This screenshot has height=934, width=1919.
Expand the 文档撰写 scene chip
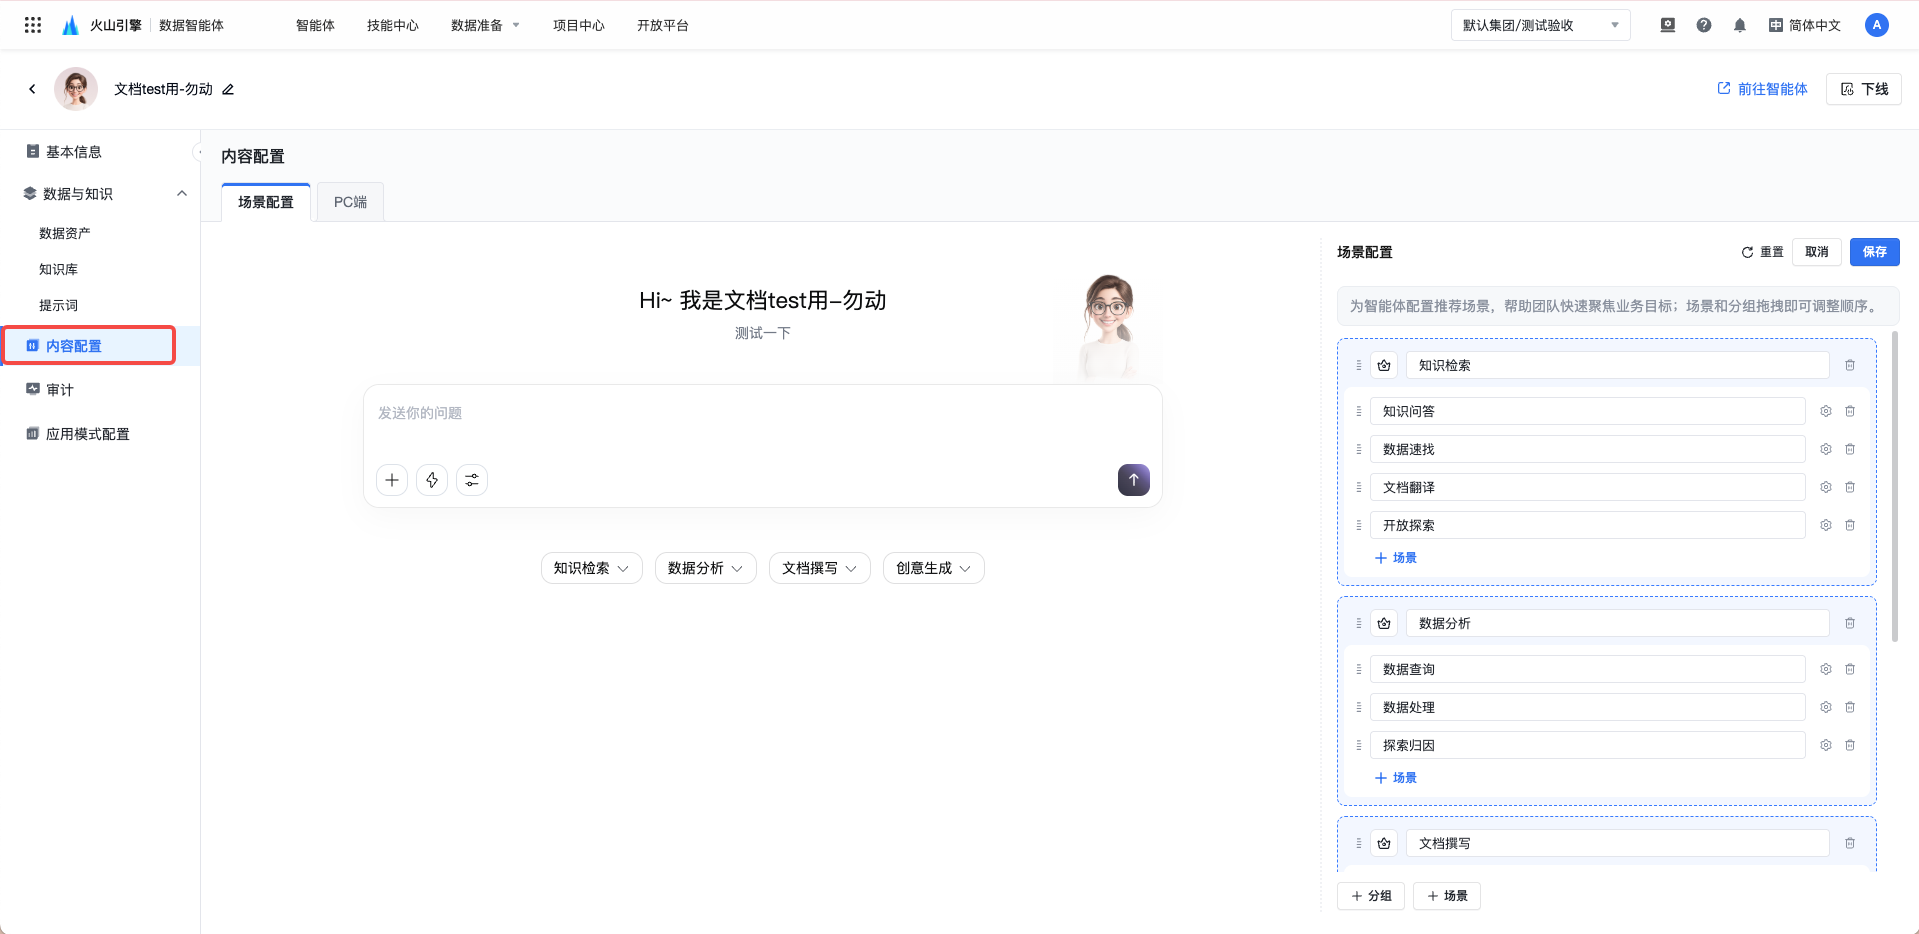coord(820,568)
